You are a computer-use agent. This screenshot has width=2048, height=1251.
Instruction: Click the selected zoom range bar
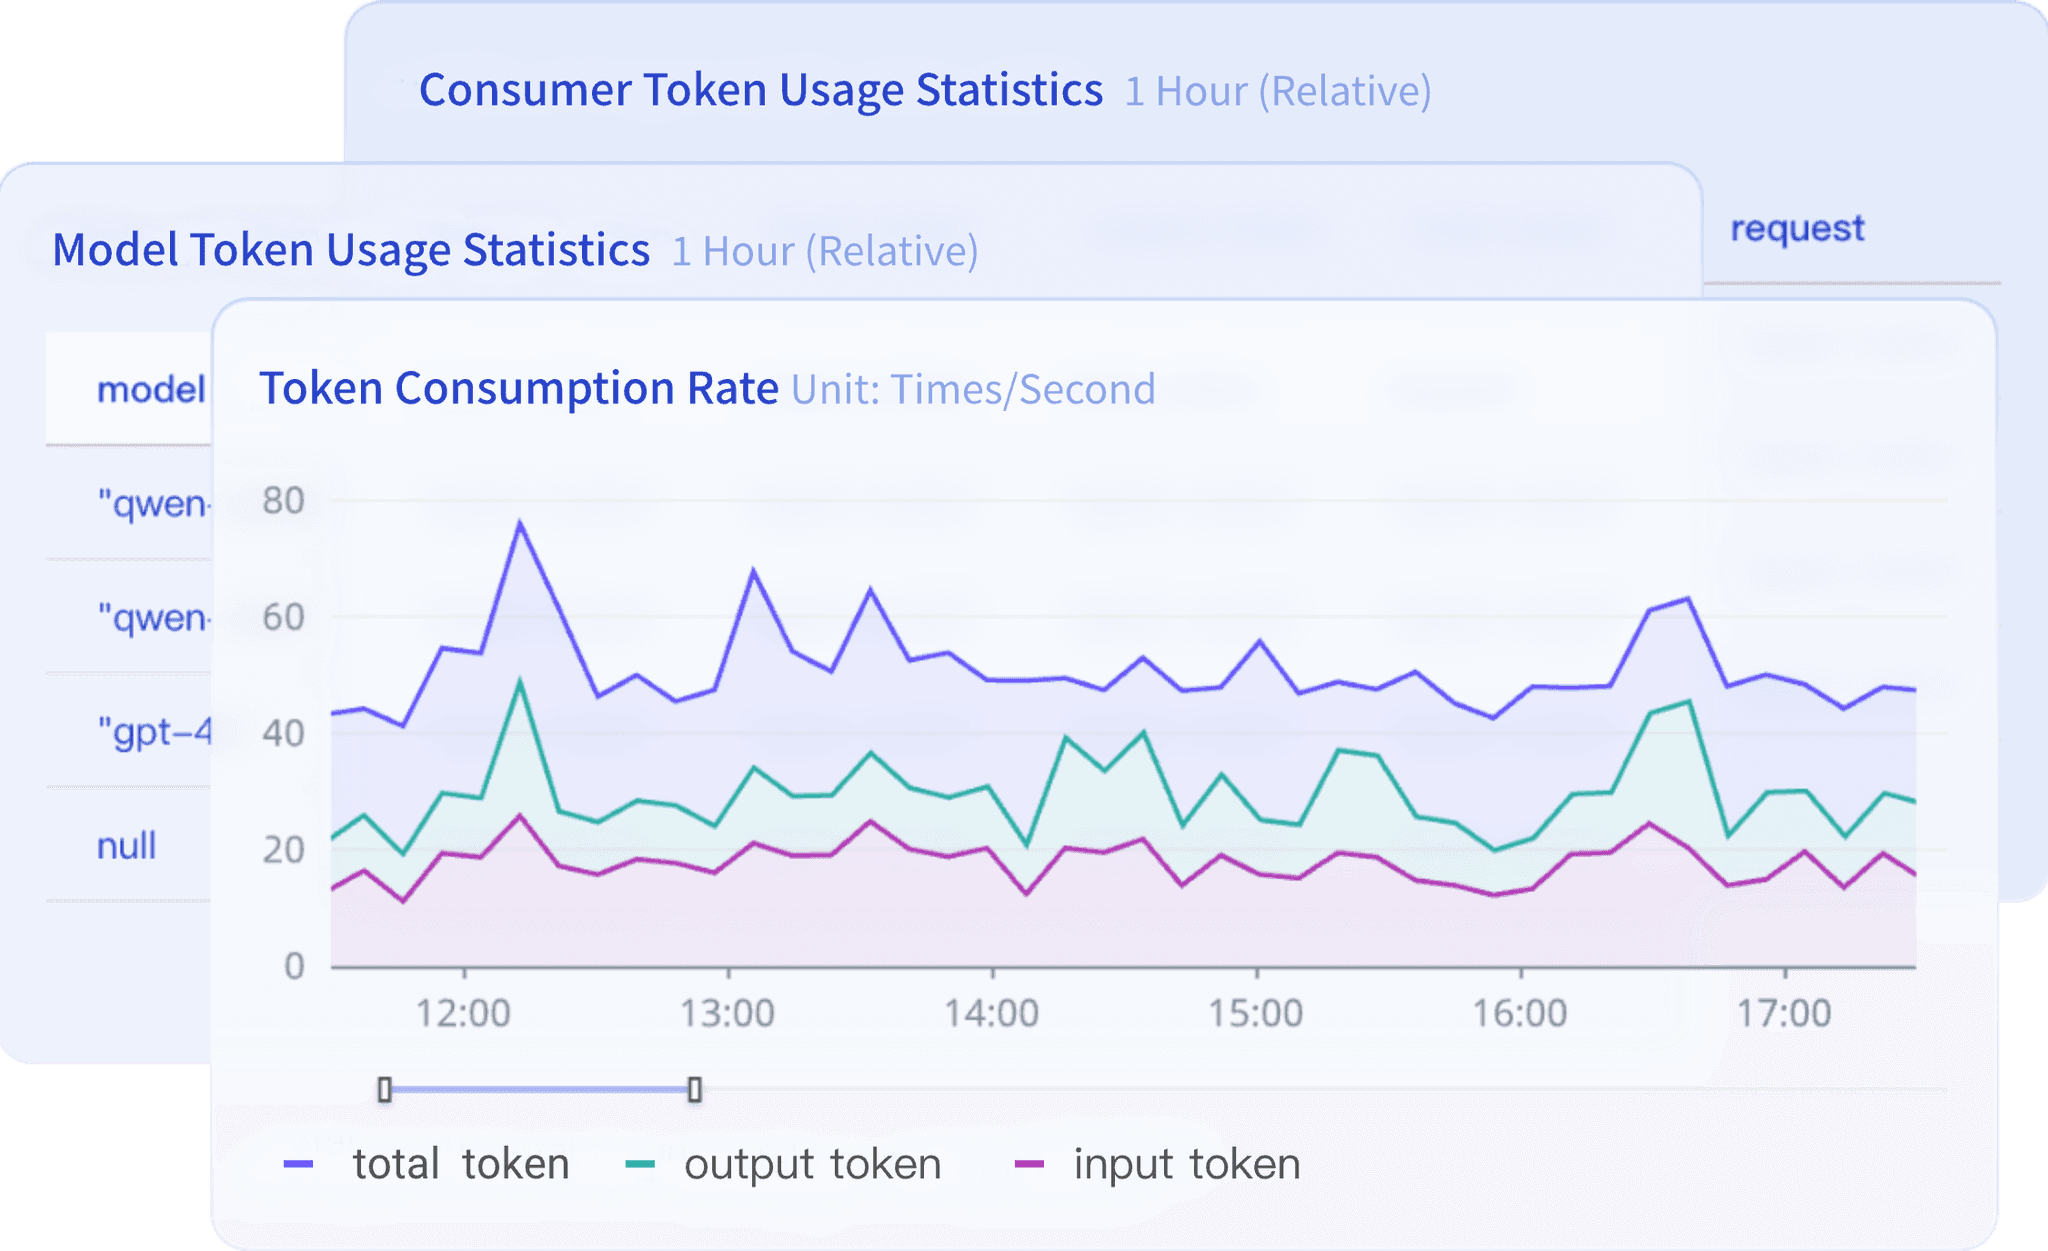540,1090
